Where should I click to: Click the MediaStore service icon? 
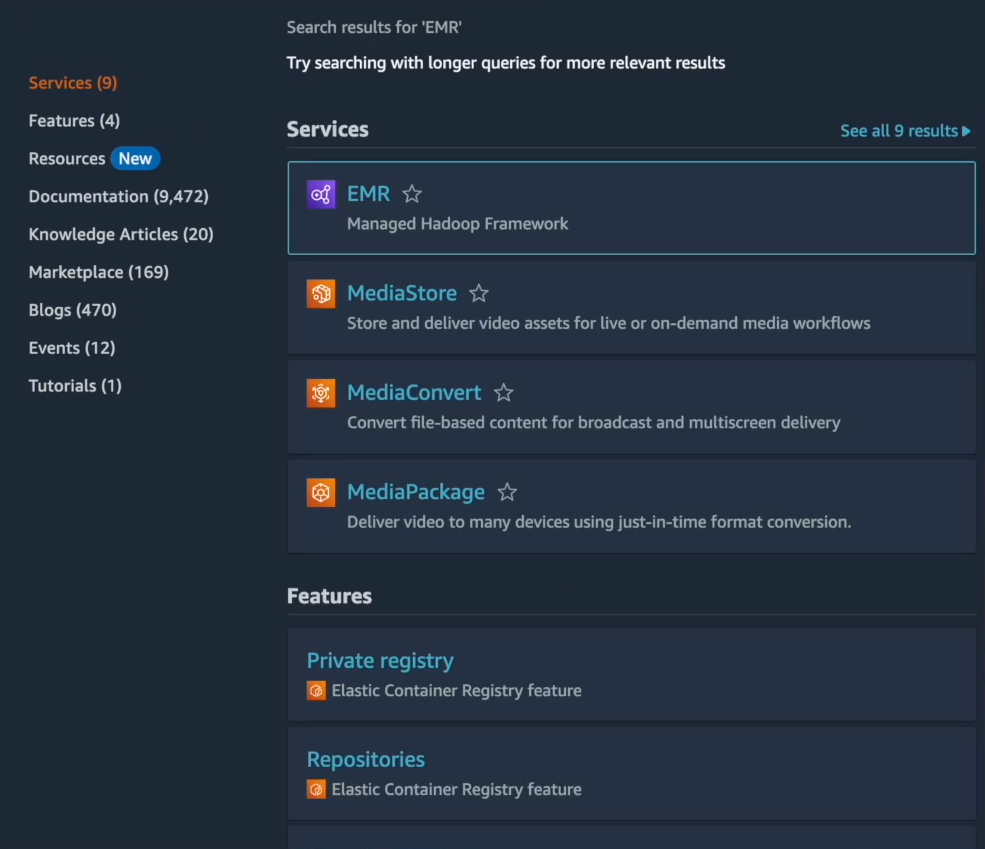pos(320,294)
